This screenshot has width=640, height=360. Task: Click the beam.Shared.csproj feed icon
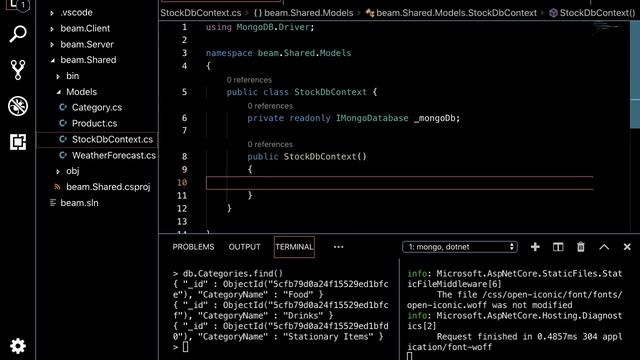pyautogui.click(x=57, y=187)
